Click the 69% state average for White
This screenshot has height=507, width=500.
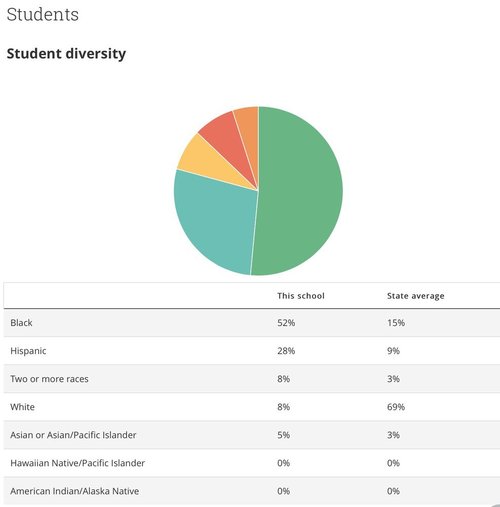[x=396, y=407]
